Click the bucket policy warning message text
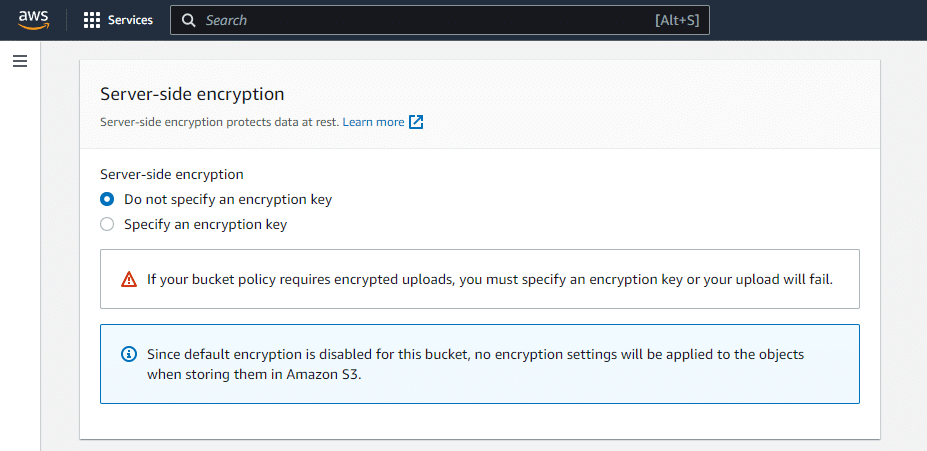Viewport: 927px width, 451px height. point(490,279)
